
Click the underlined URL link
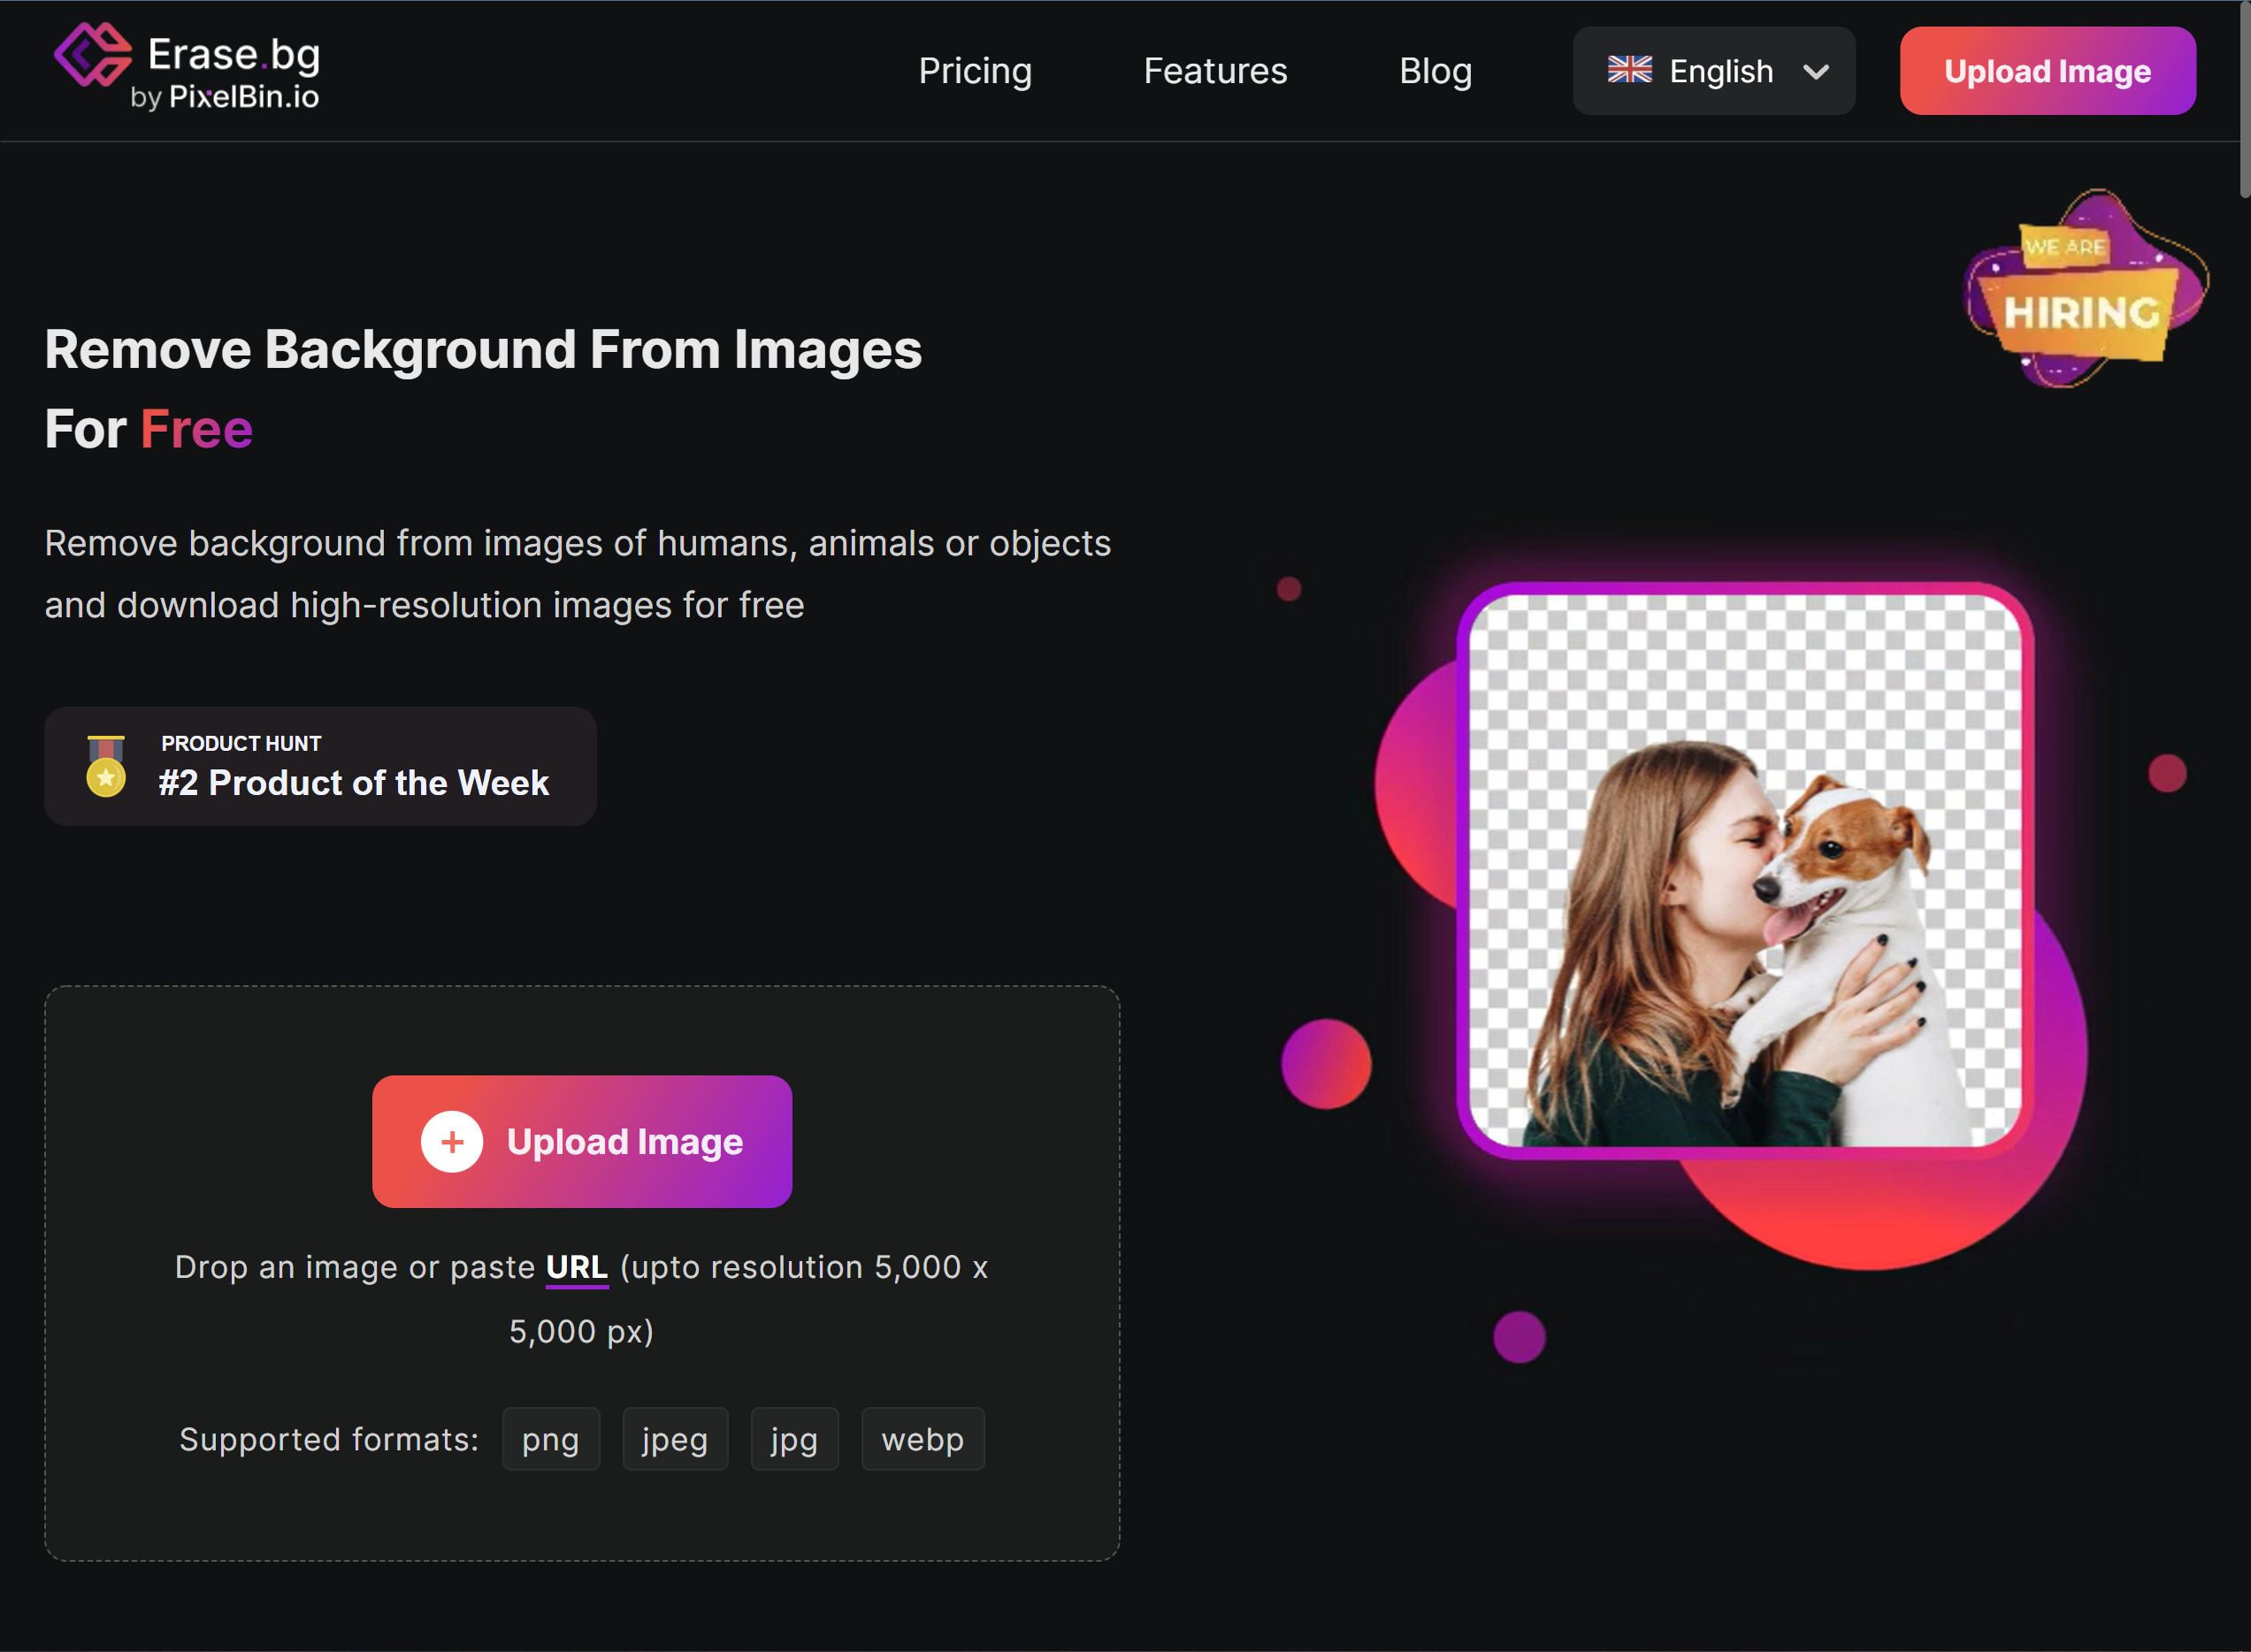click(576, 1267)
